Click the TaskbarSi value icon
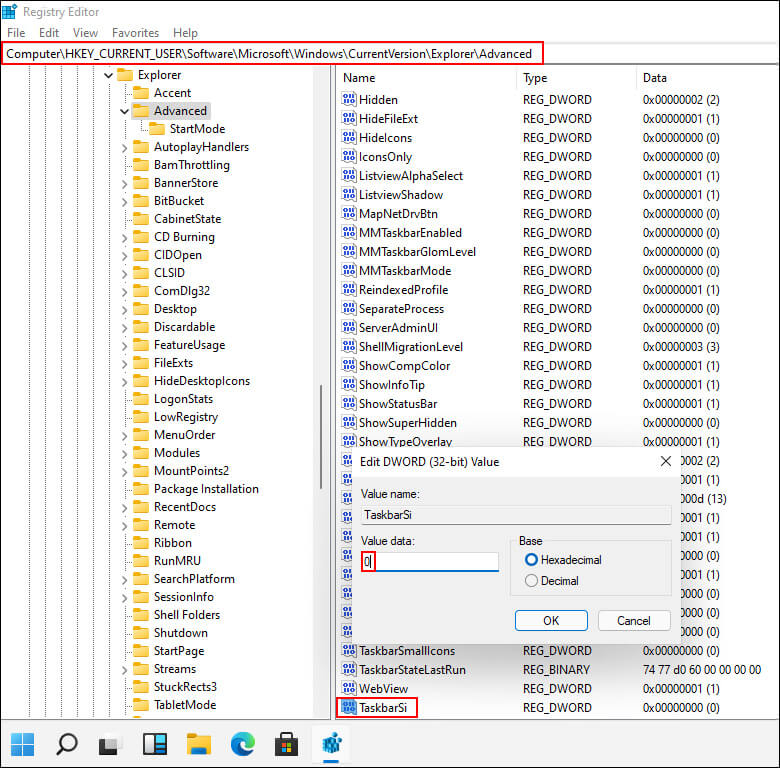 point(349,707)
